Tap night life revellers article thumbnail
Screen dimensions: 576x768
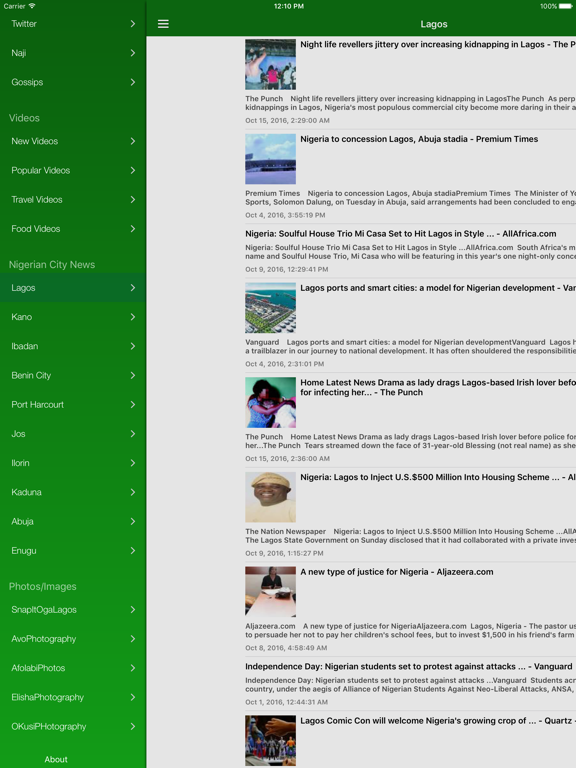pyautogui.click(x=270, y=64)
